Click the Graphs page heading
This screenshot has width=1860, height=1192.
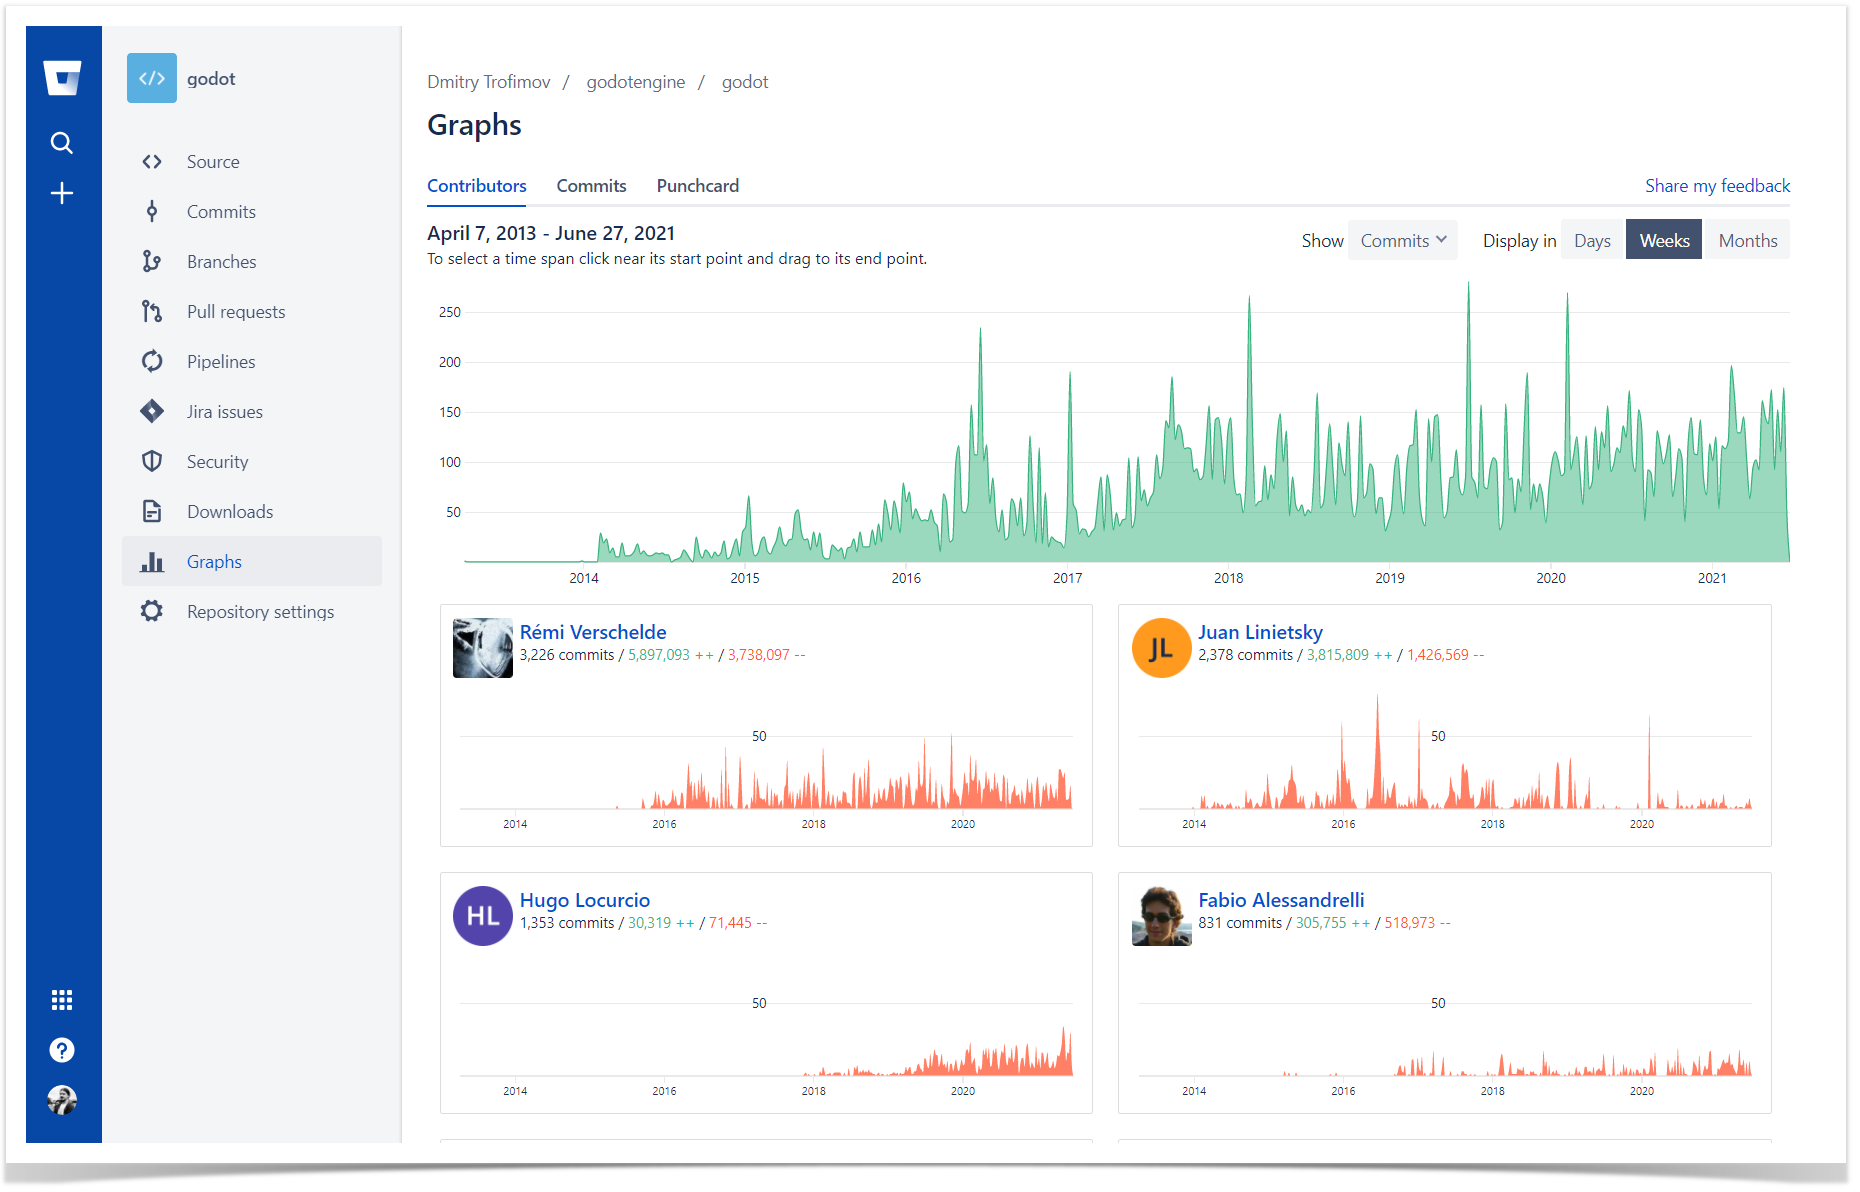474,125
